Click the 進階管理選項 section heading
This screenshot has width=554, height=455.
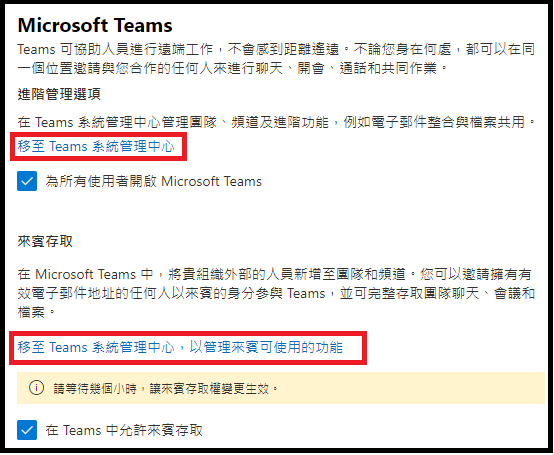(59, 94)
